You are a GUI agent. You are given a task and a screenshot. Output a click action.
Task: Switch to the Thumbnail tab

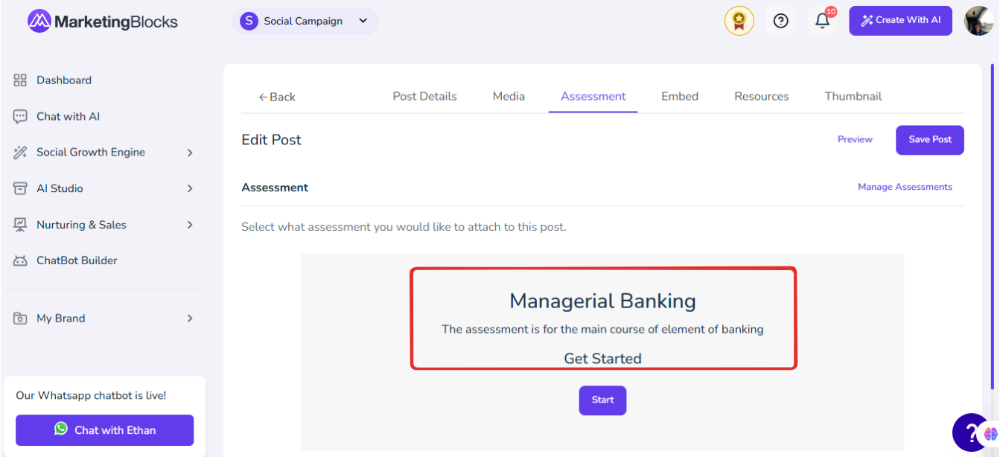click(853, 96)
